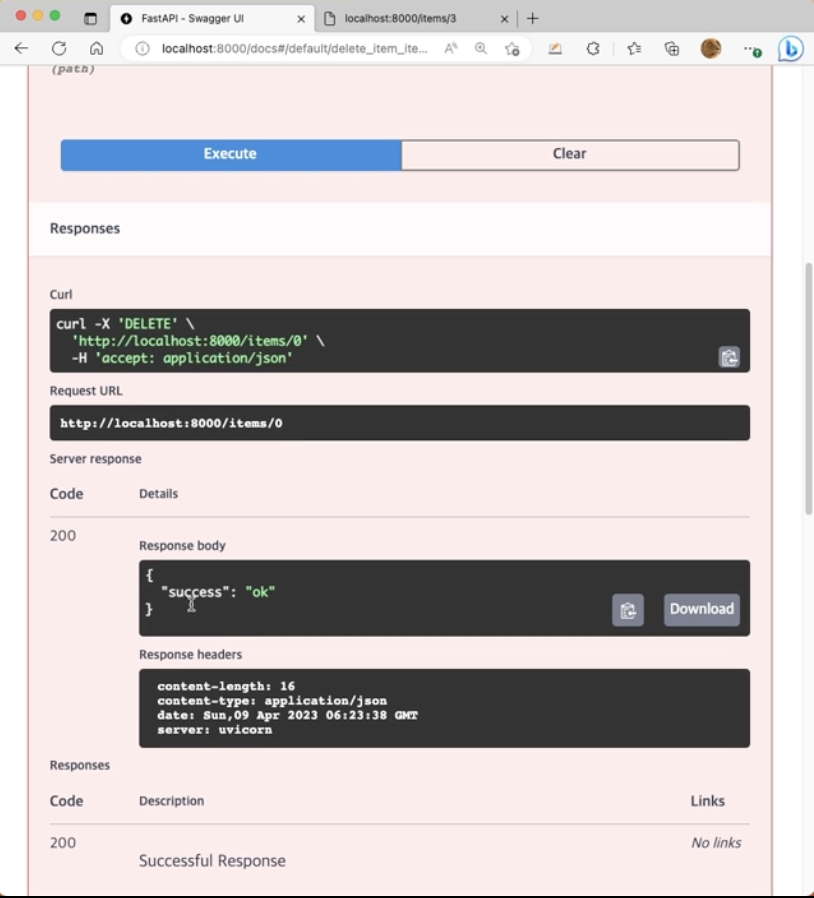Switch to the FastAPI - Swagger UI tab
This screenshot has height=898, width=814.
click(212, 18)
